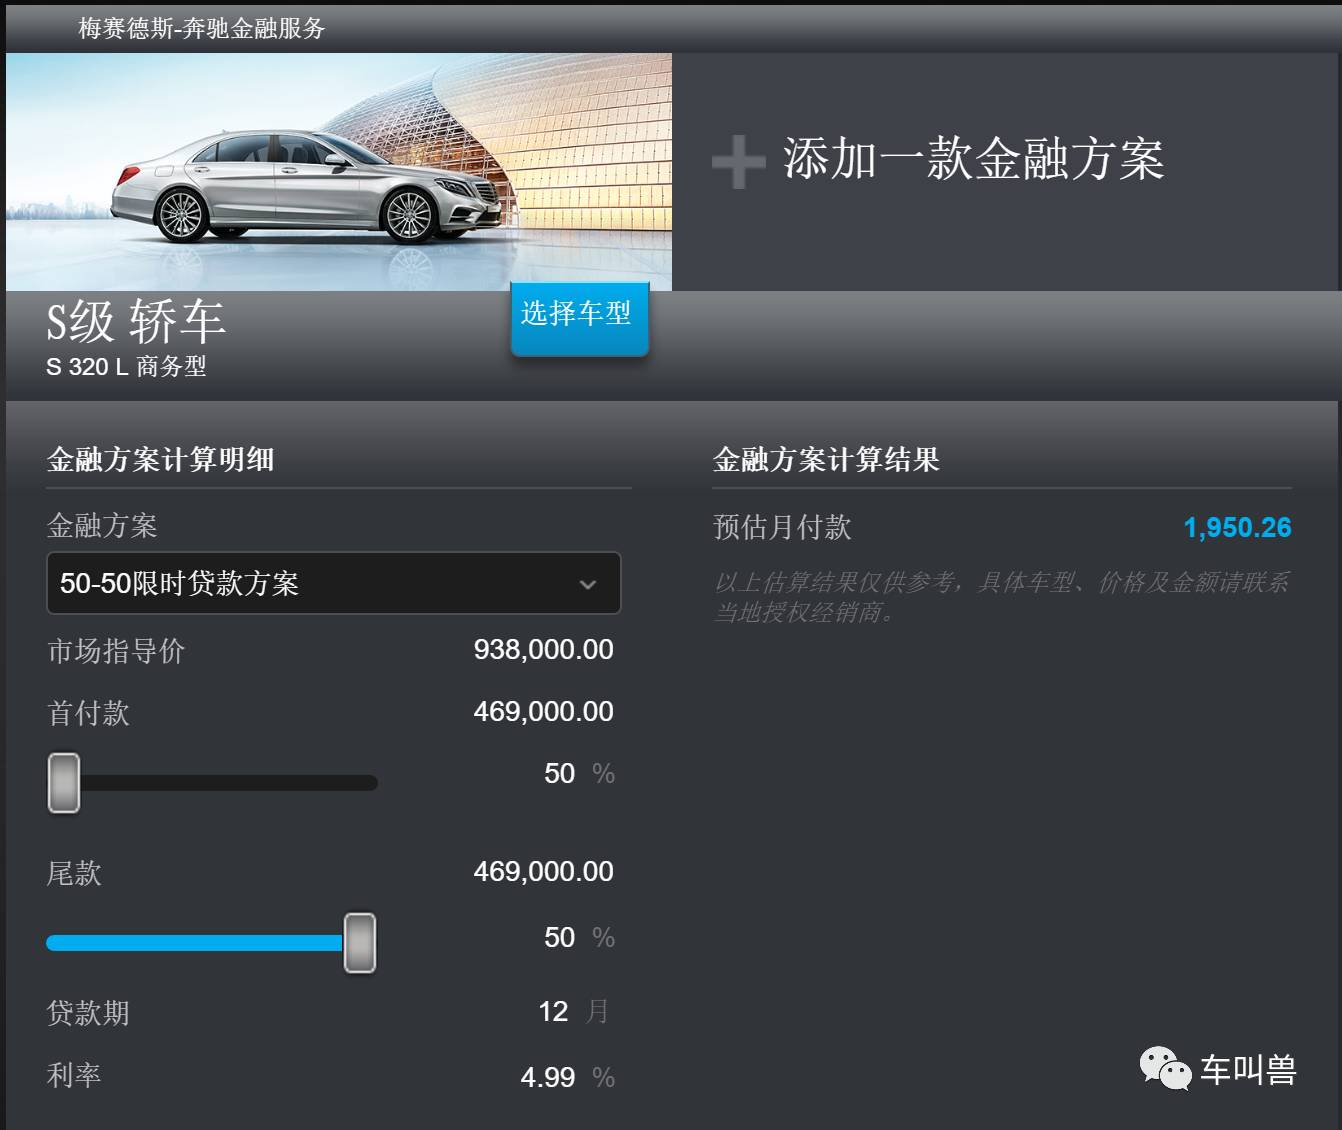Click the 利率 value 4.99
The width and height of the screenshot is (1342, 1130).
pyautogui.click(x=547, y=1078)
